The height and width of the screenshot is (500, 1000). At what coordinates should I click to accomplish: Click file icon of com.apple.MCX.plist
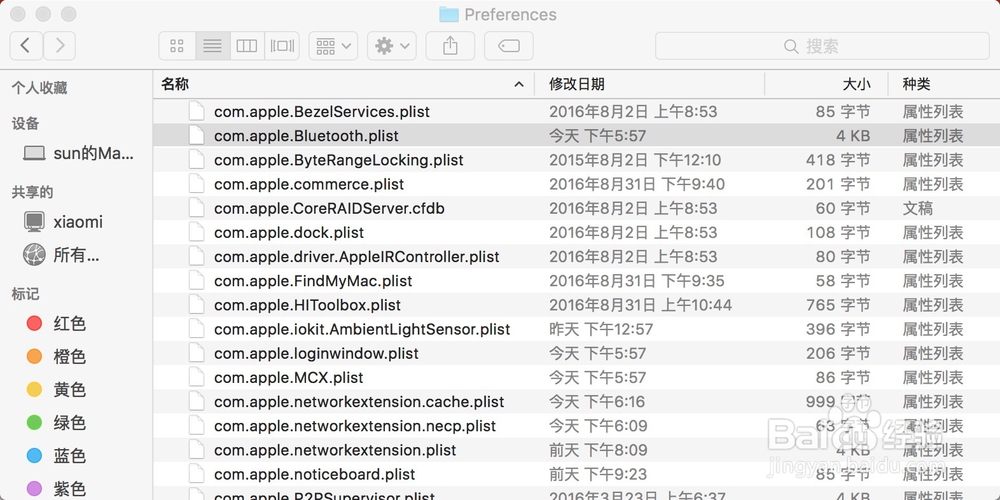196,377
